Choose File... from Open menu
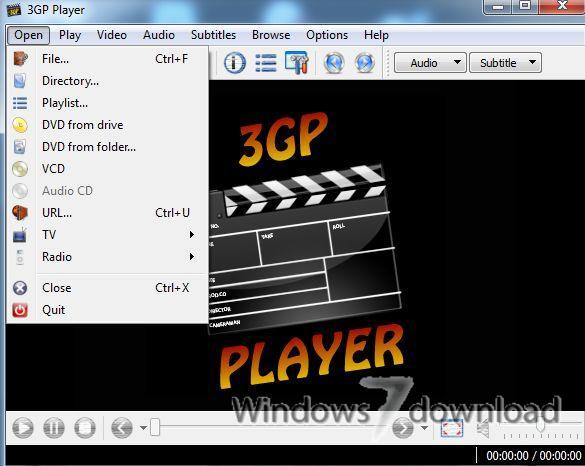This screenshot has height=466, width=585. pos(107,59)
